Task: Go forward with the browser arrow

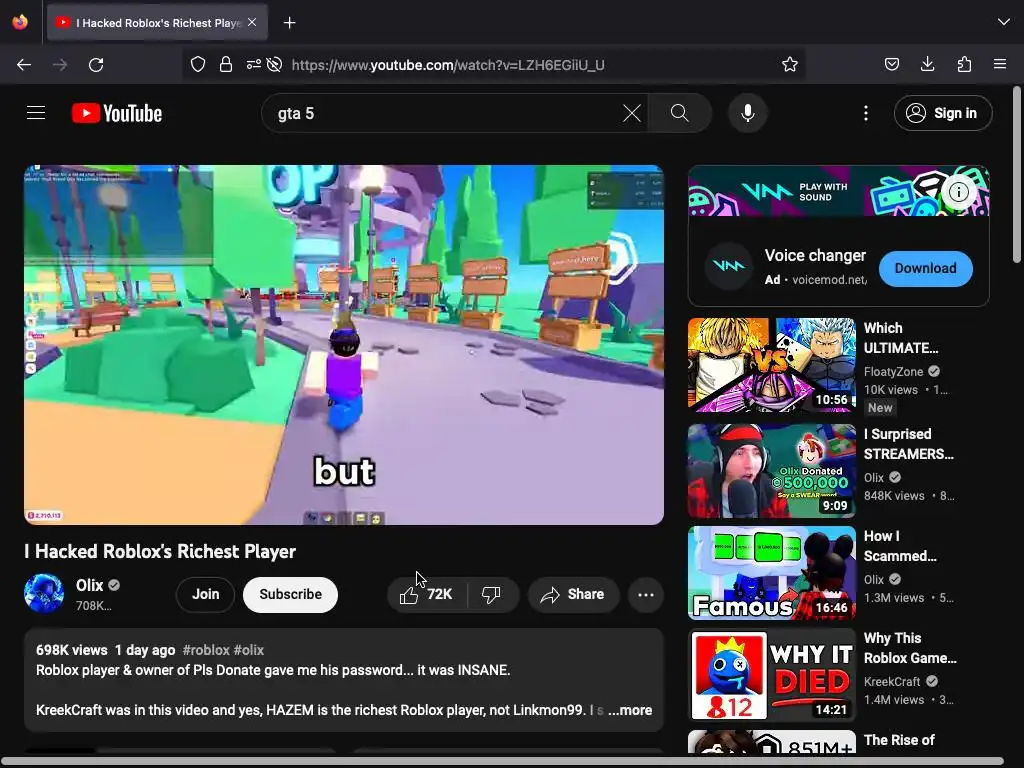Action: coord(60,65)
